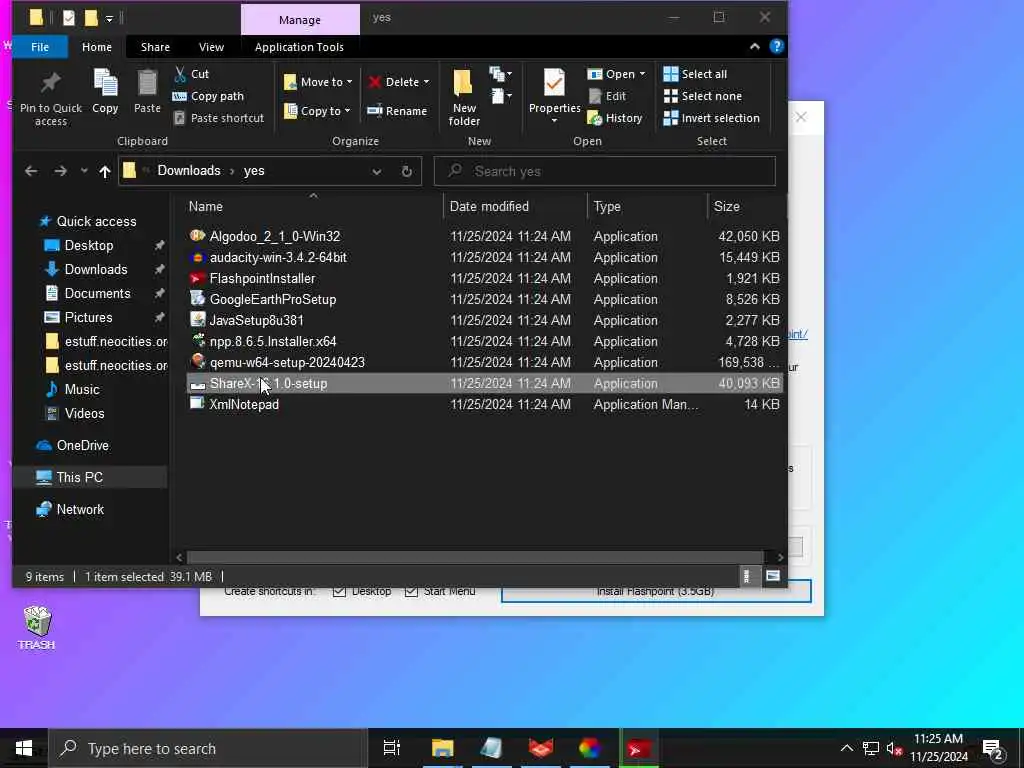Click Invert selection in ribbon
The height and width of the screenshot is (768, 1024).
tap(712, 118)
